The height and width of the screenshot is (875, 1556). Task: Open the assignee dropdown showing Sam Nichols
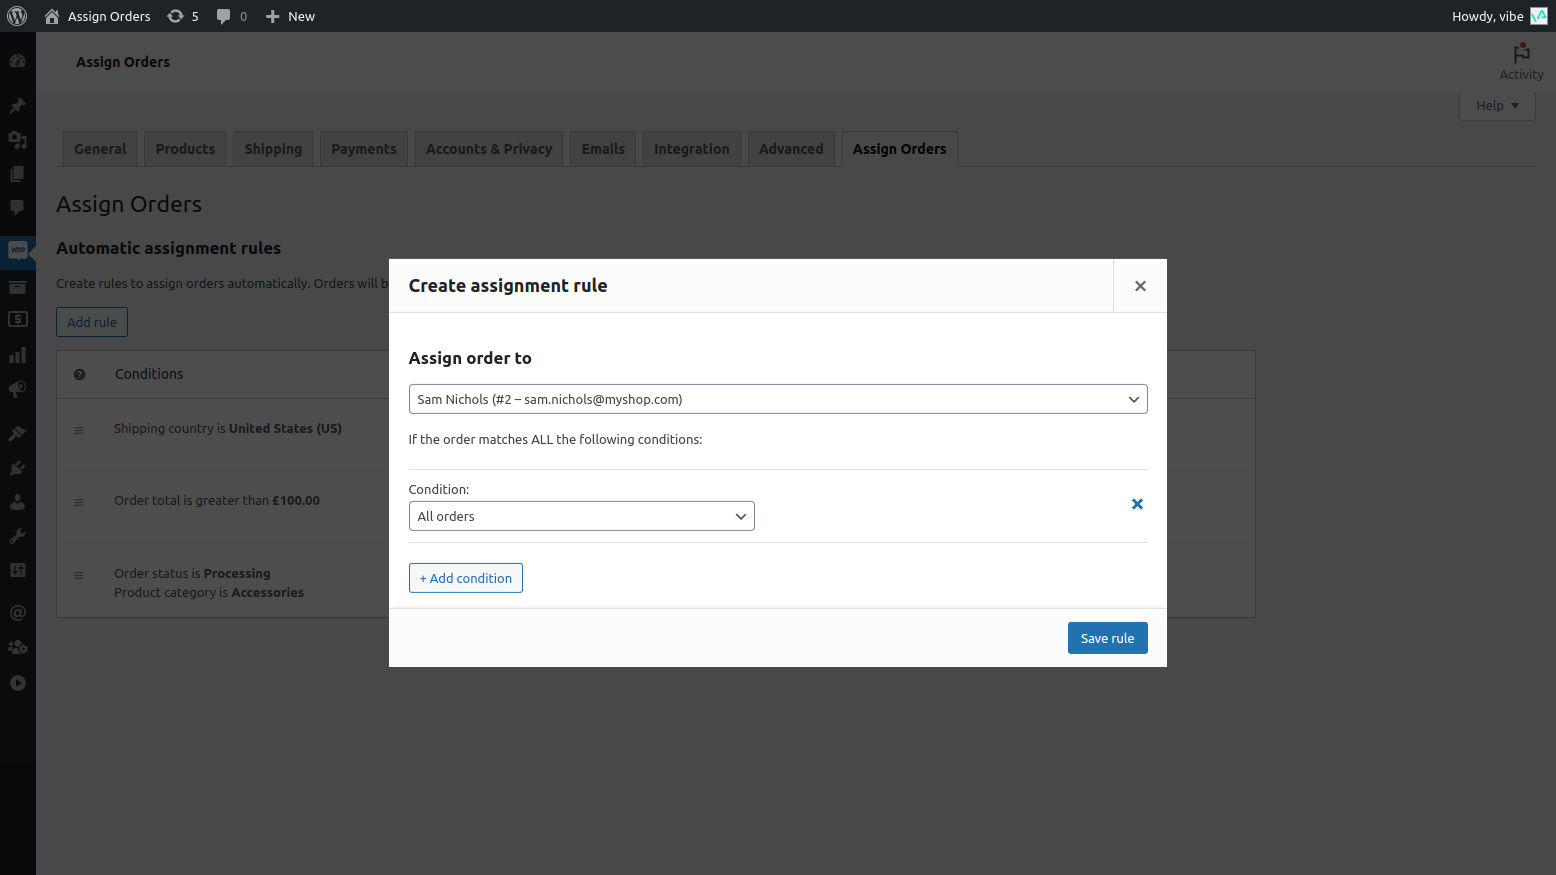coord(778,398)
